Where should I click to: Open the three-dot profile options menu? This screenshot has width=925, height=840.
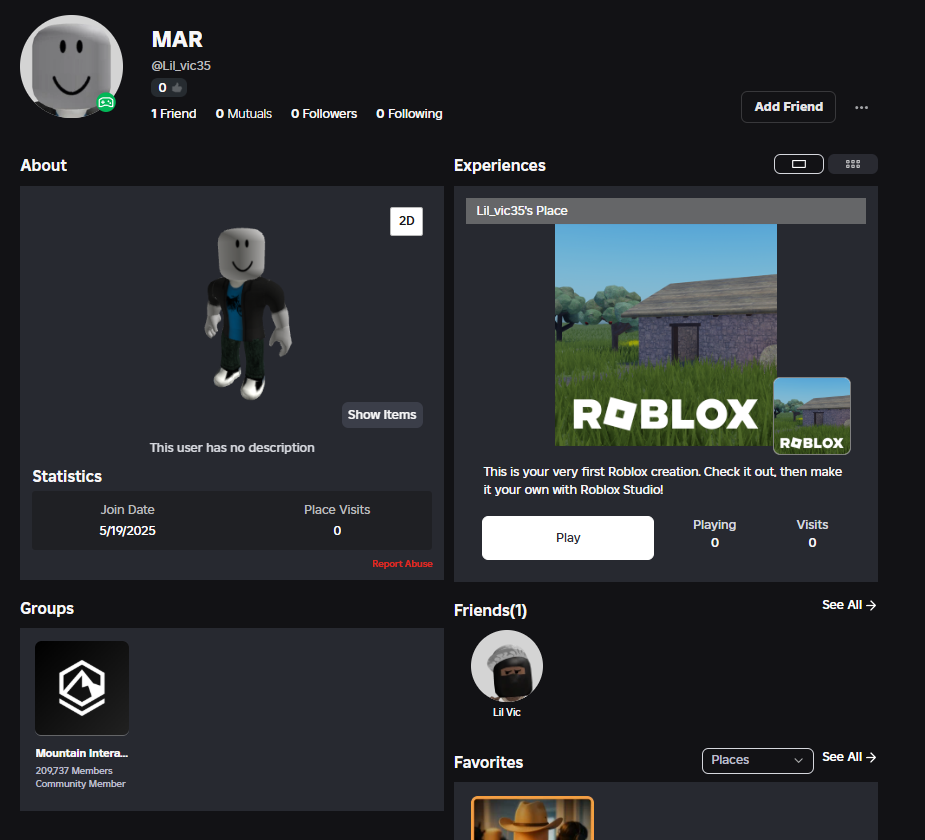point(861,107)
